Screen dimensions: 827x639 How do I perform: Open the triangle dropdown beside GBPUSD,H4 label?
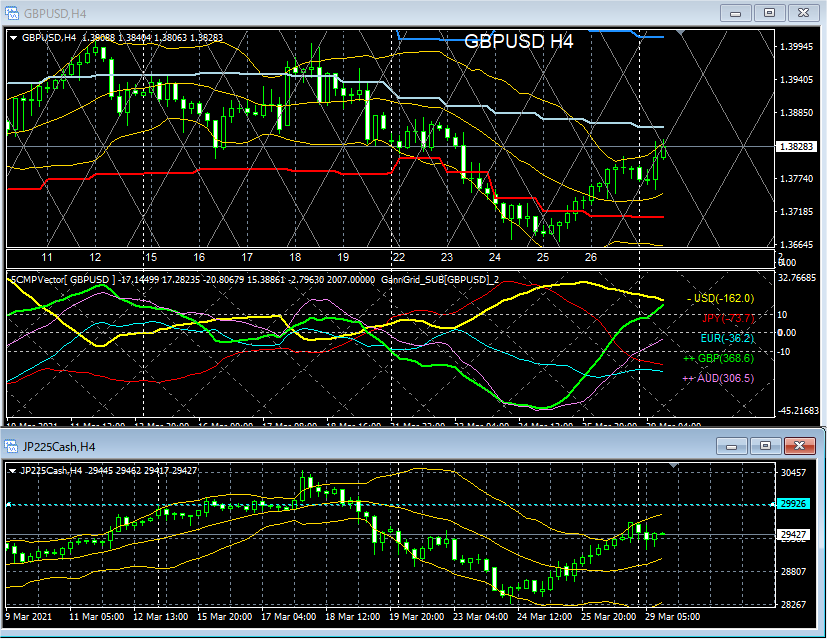[x=14, y=38]
